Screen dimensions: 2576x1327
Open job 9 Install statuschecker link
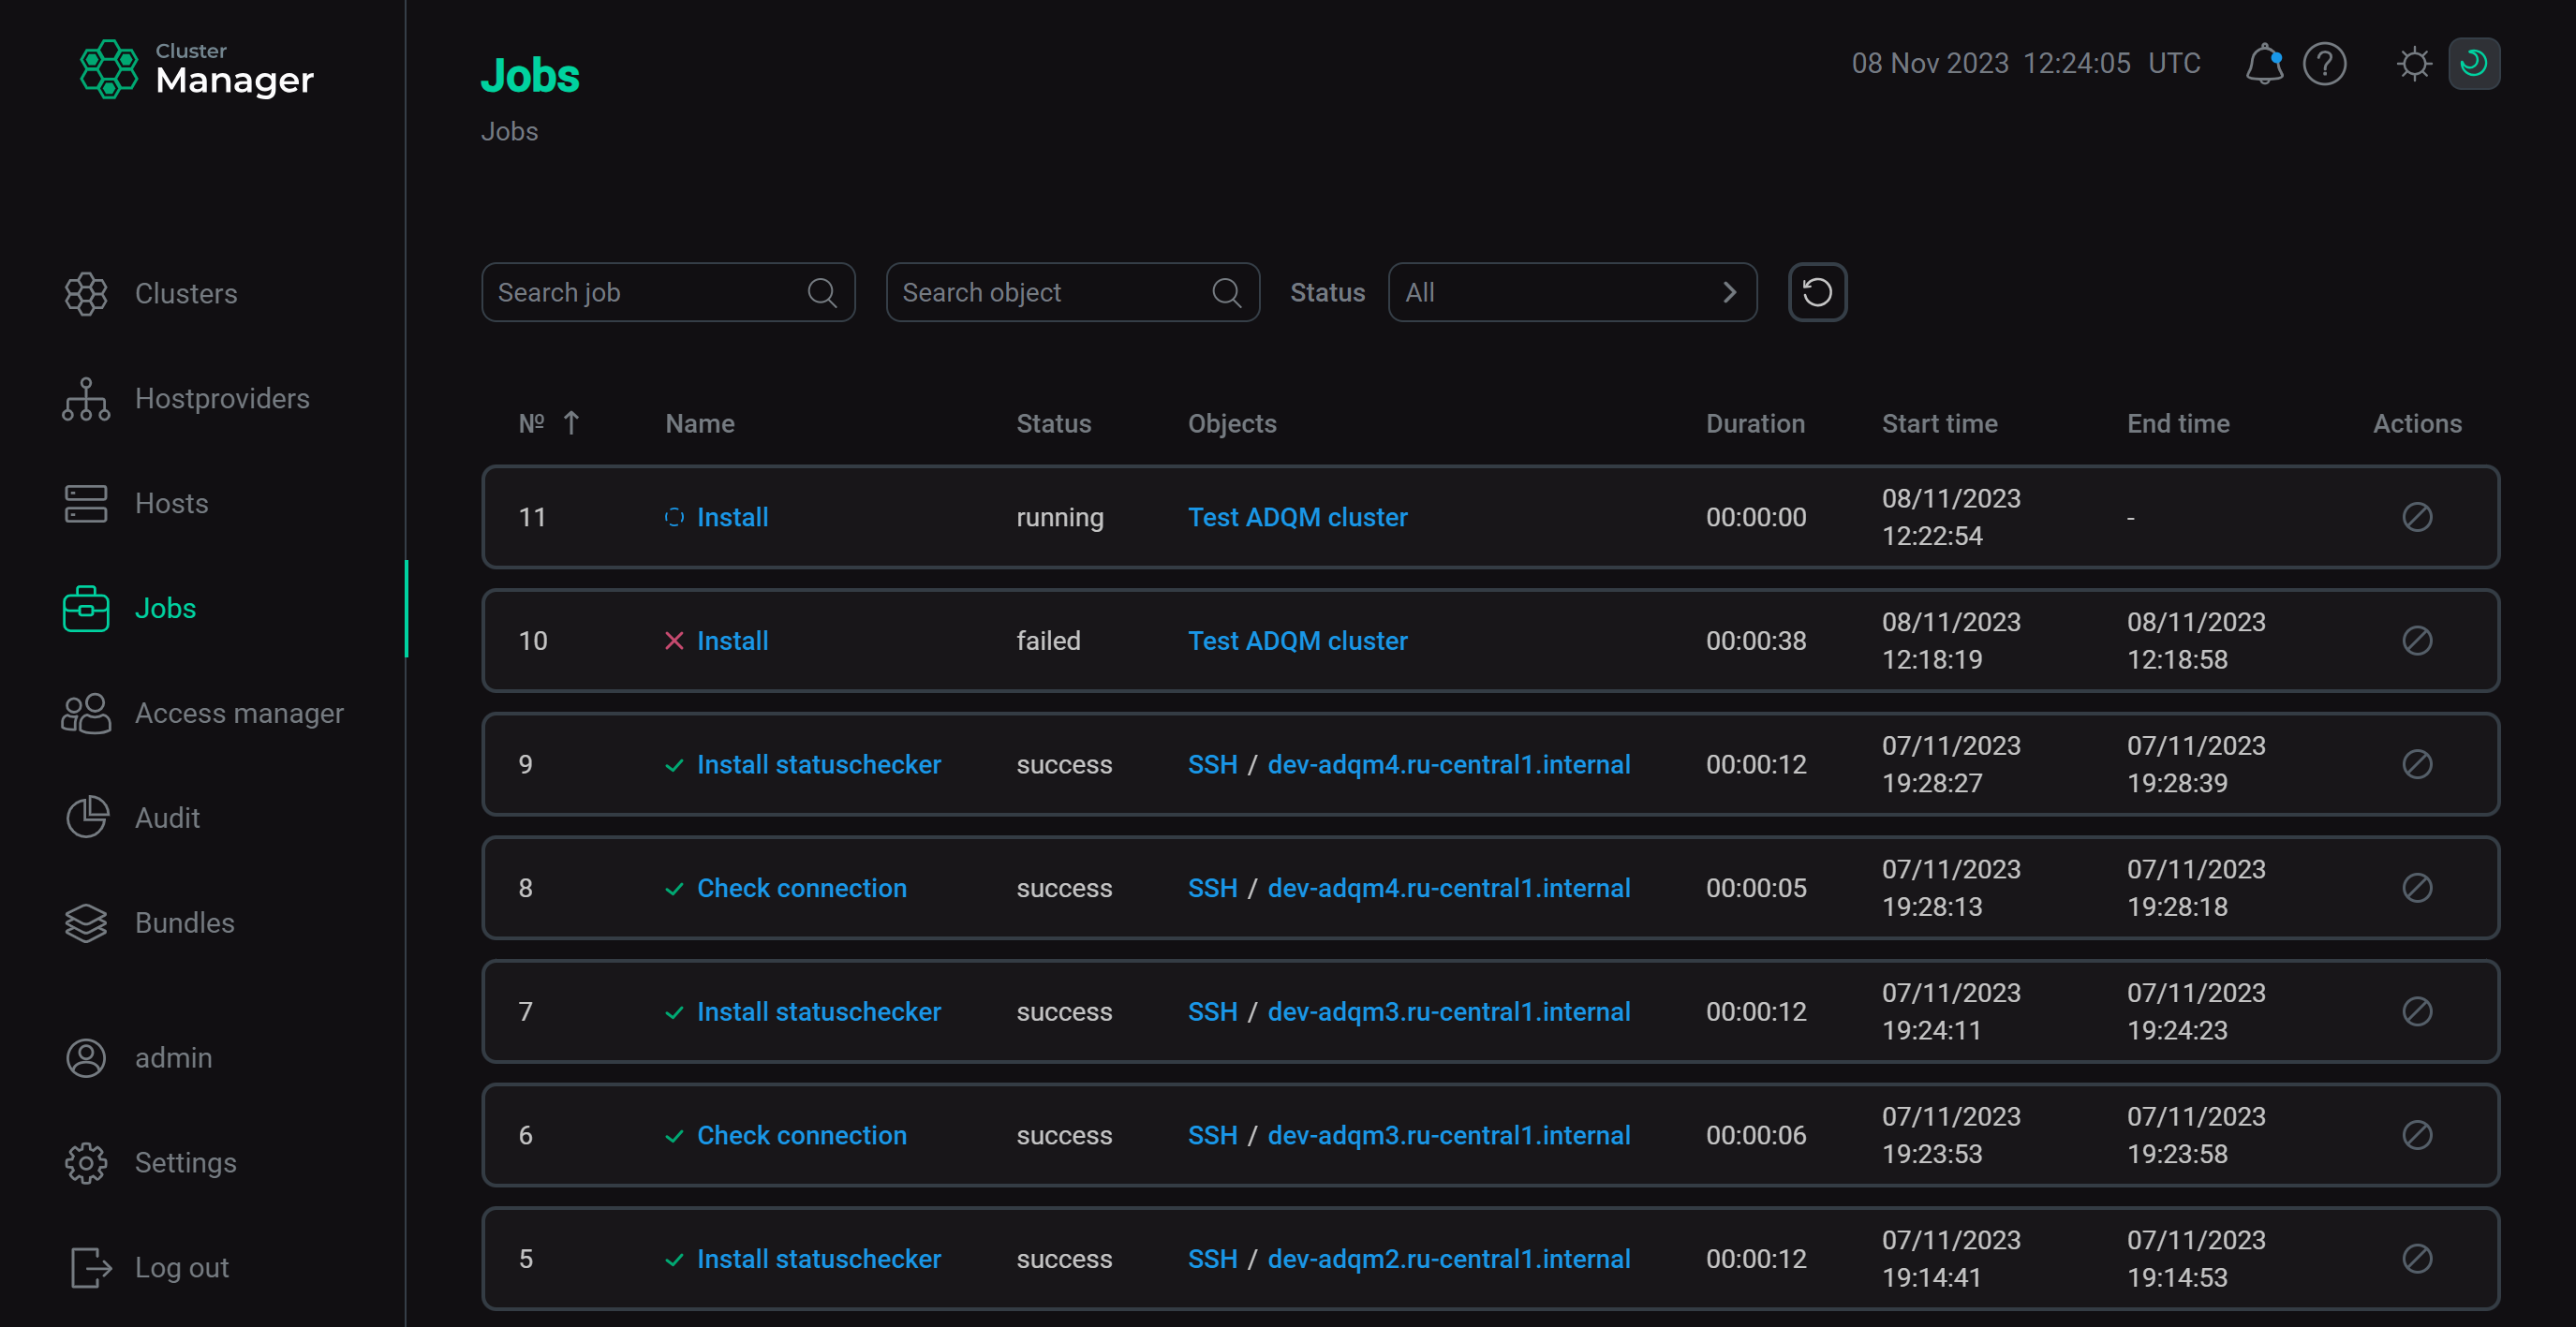click(x=818, y=764)
